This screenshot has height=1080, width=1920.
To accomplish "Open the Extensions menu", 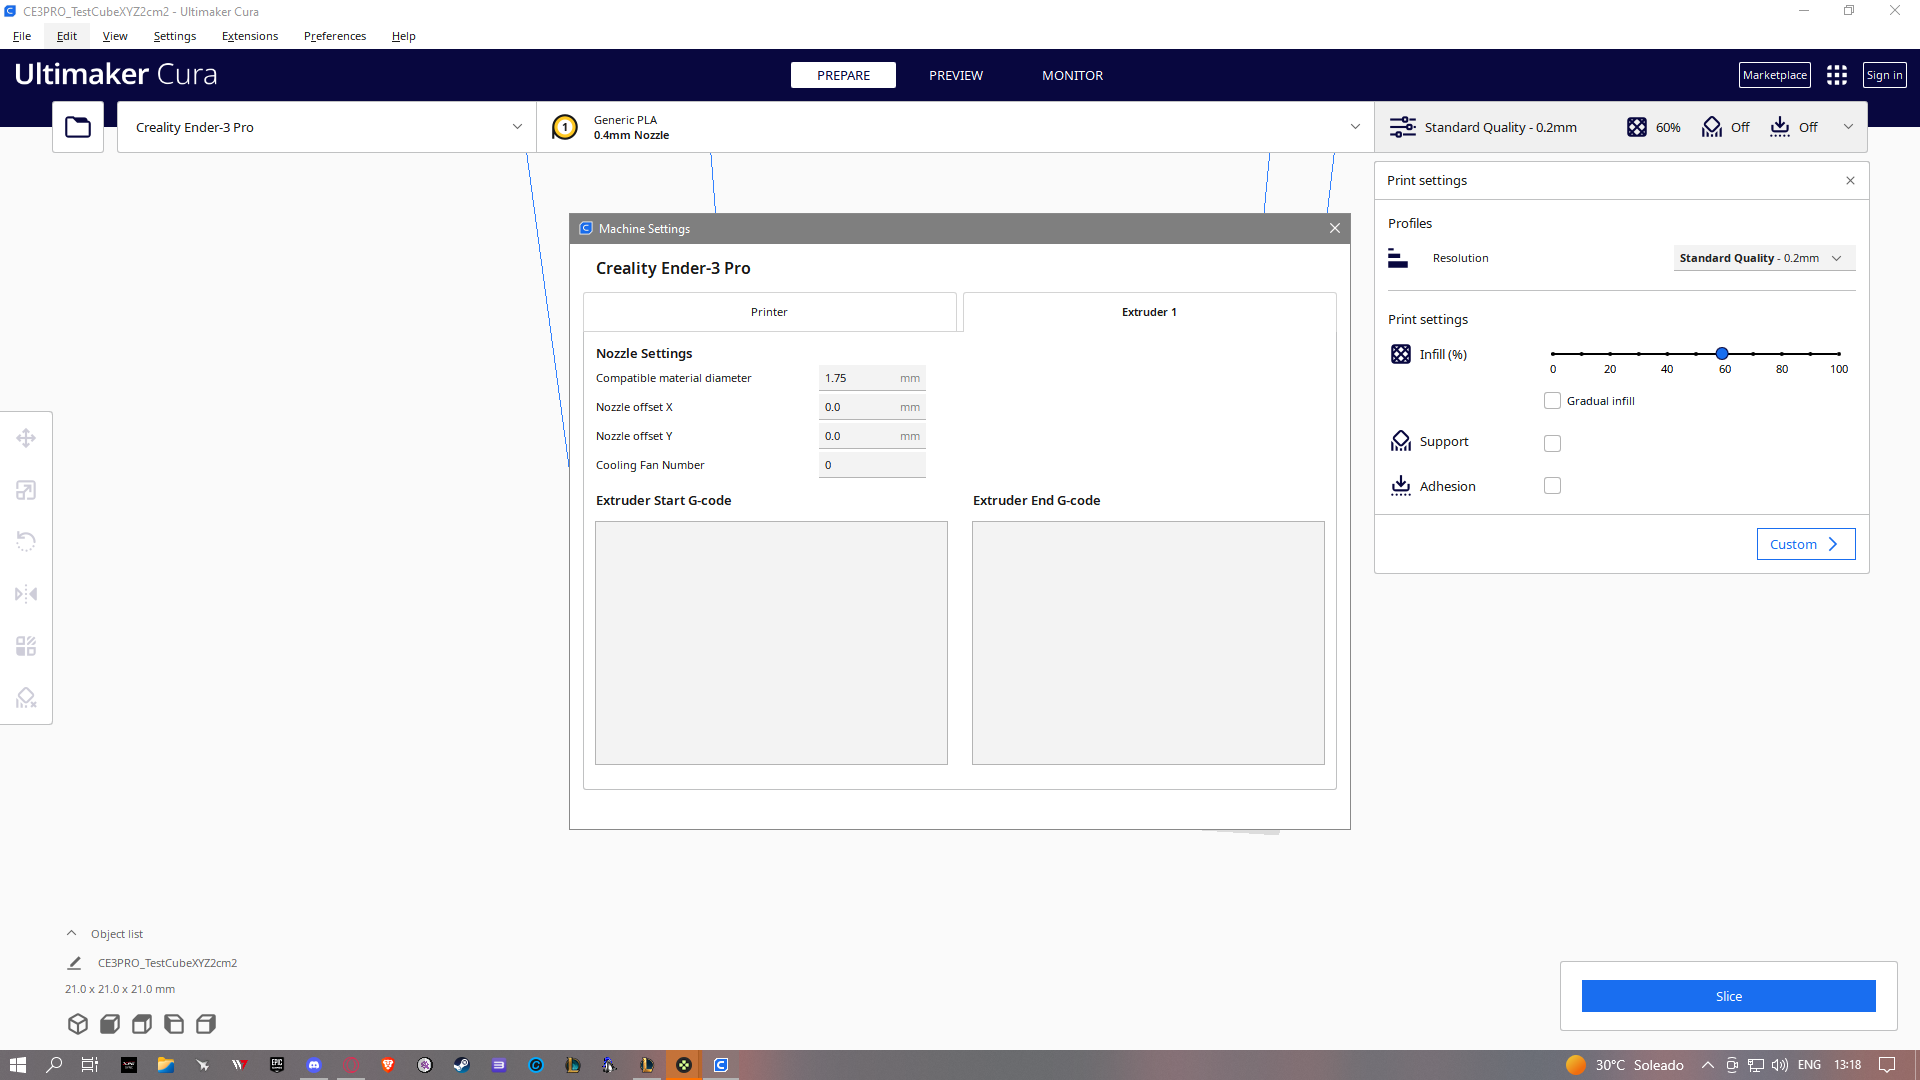I will (250, 36).
